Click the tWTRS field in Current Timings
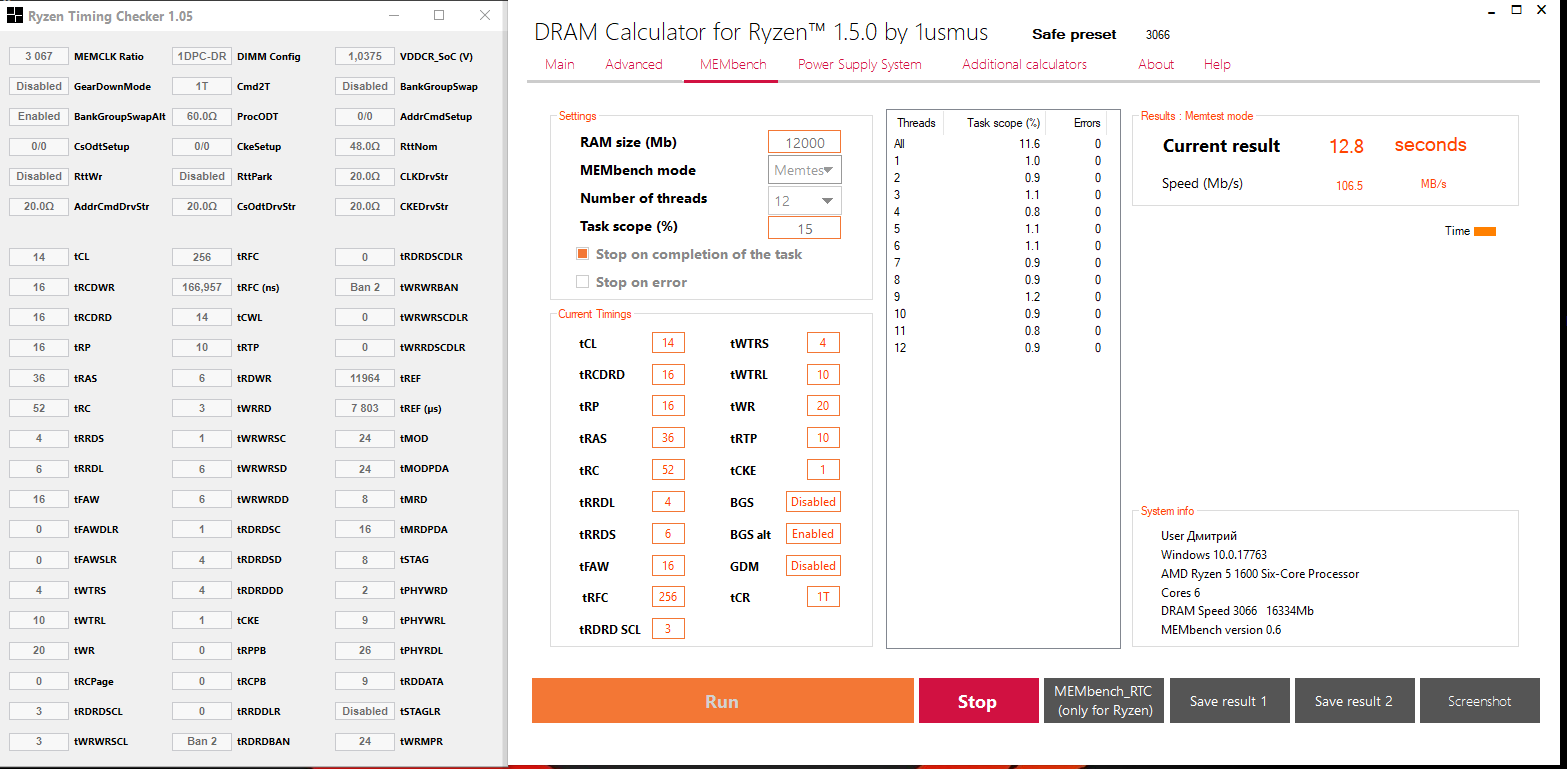The width and height of the screenshot is (1567, 769). tap(823, 343)
